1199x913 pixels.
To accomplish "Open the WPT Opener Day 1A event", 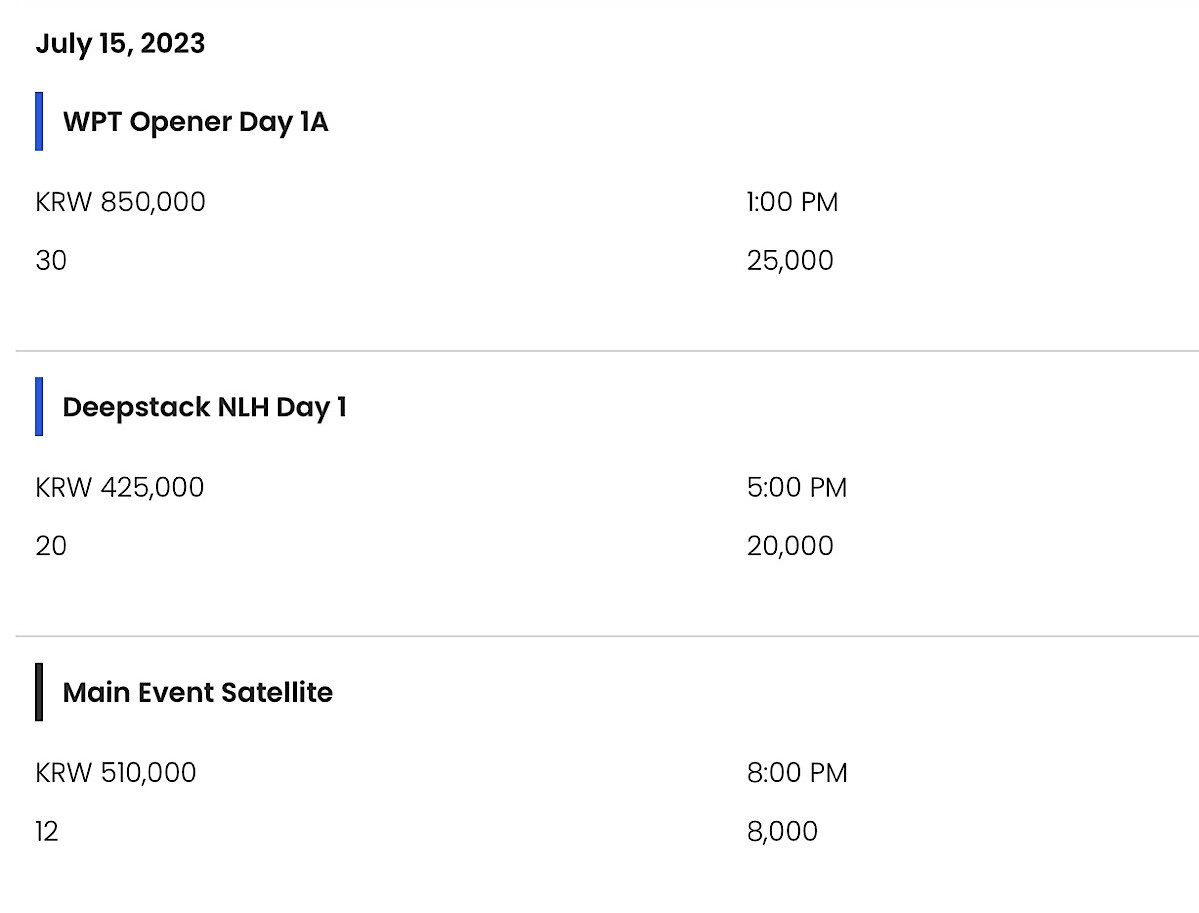I will tap(196, 122).
